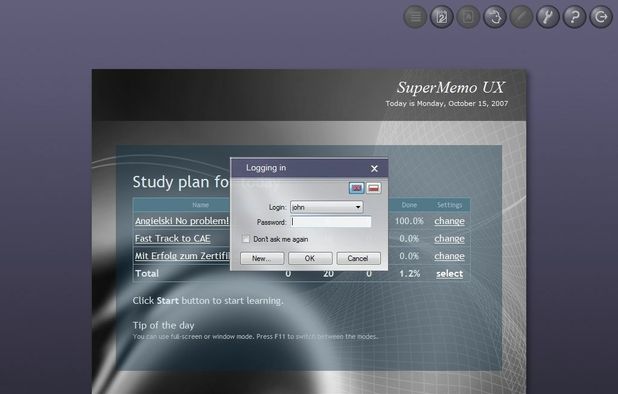Click the New... button
This screenshot has width=618, height=394.
[x=262, y=258]
